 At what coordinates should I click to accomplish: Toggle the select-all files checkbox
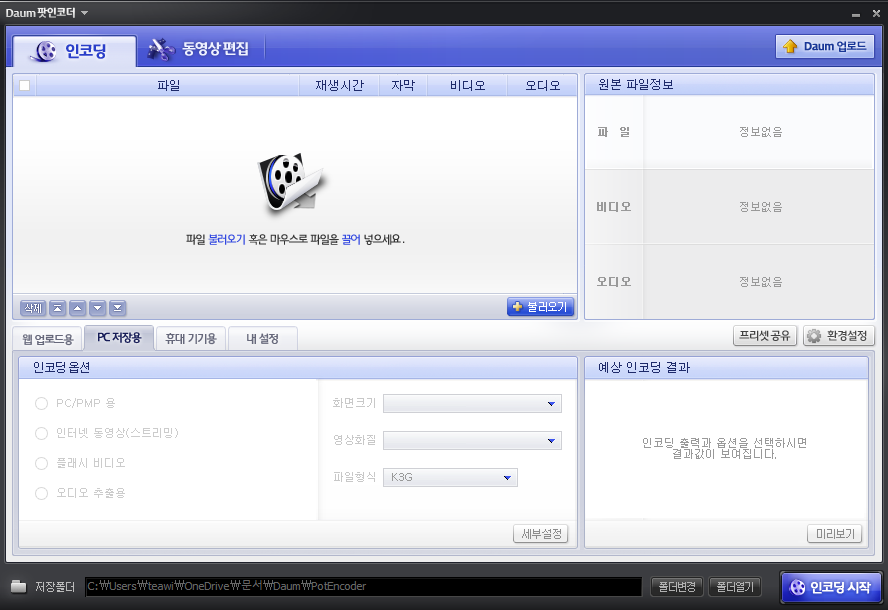point(24,86)
